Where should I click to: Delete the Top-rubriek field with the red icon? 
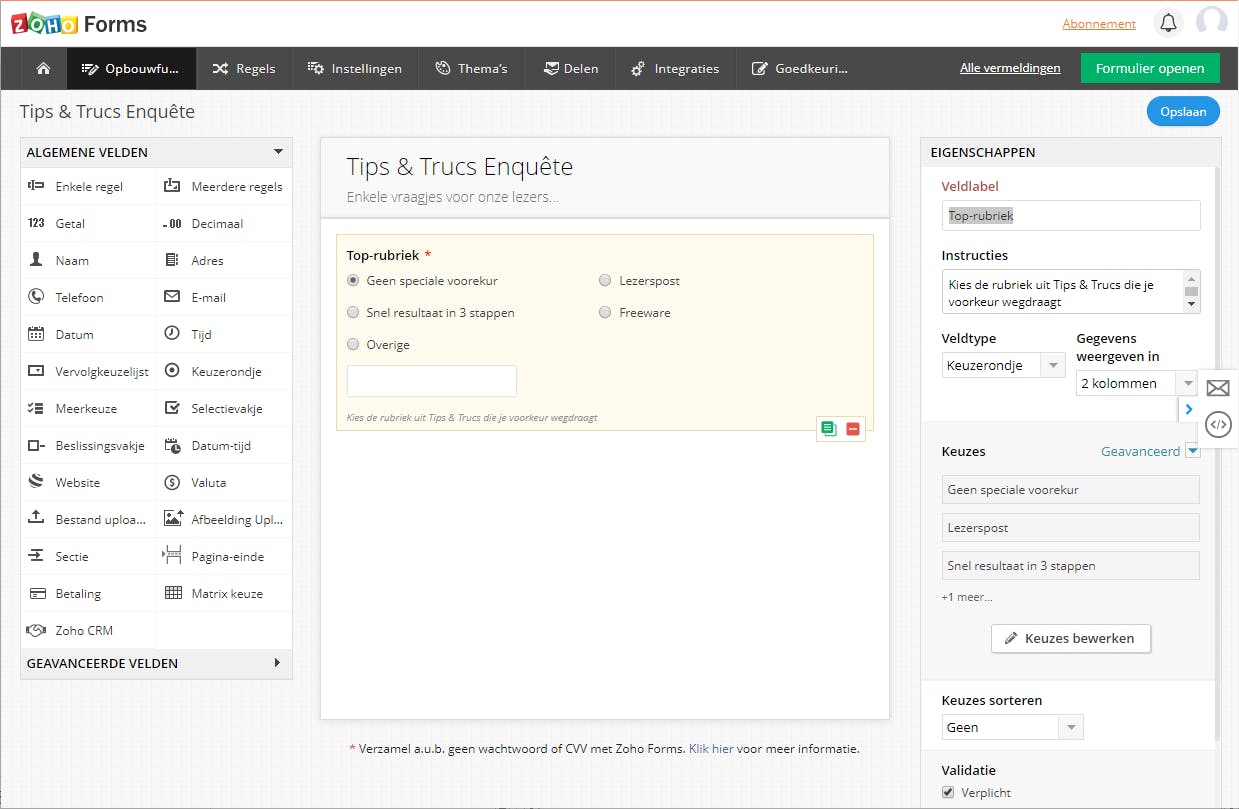853,429
